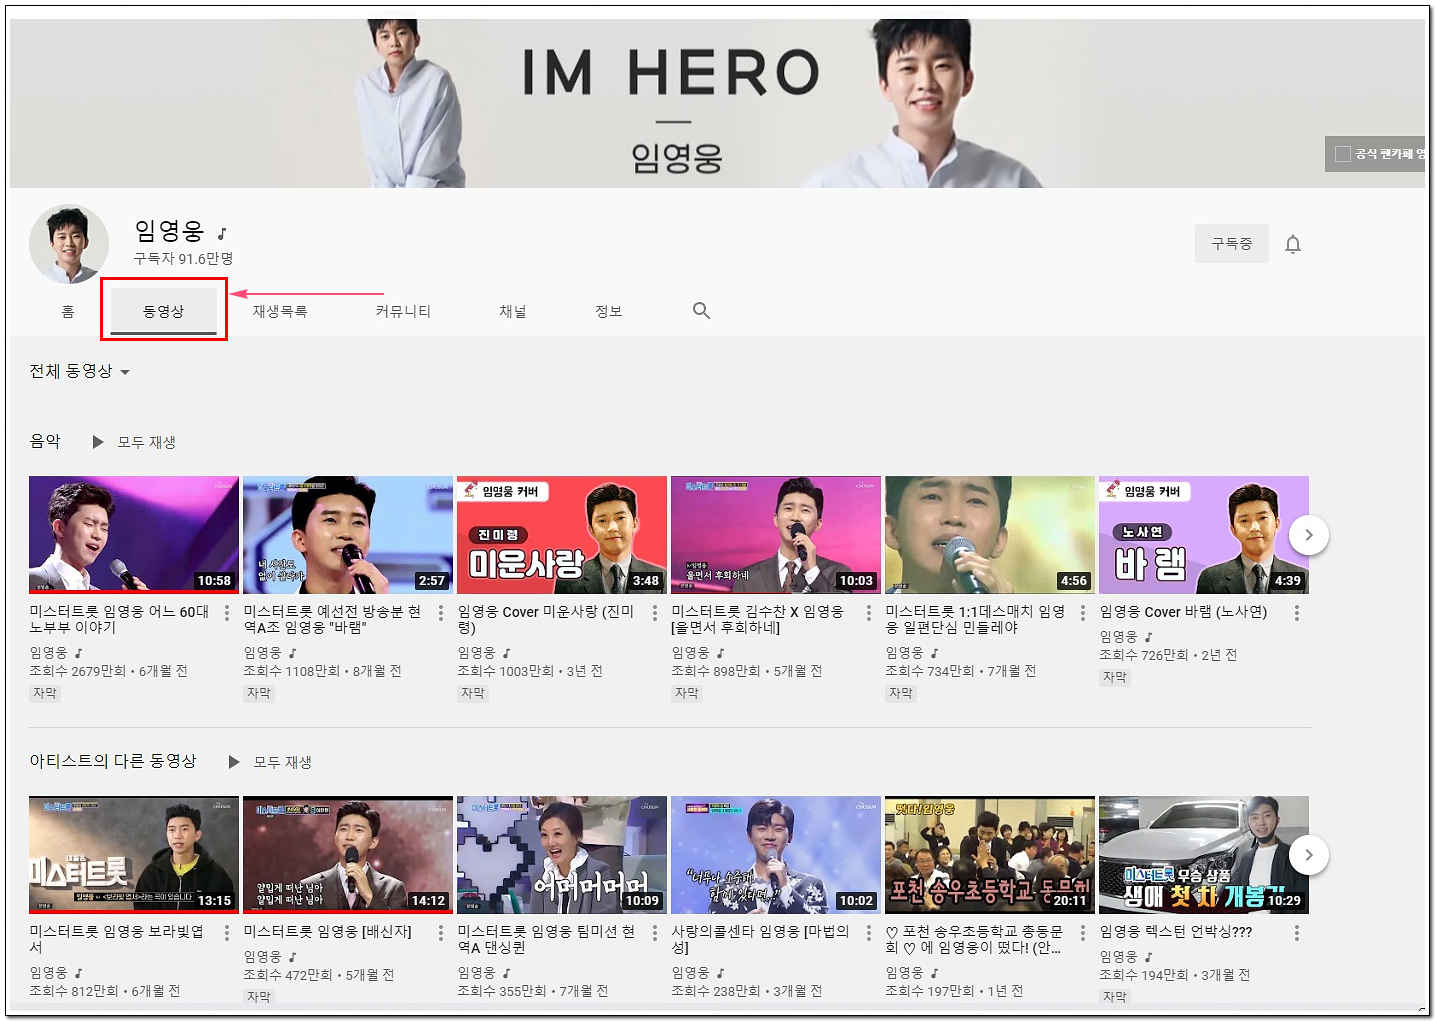Viewport: 1435px width, 1021px height.
Task: Open options menu for 팀미션 댄싱퀸 video
Action: tap(655, 933)
